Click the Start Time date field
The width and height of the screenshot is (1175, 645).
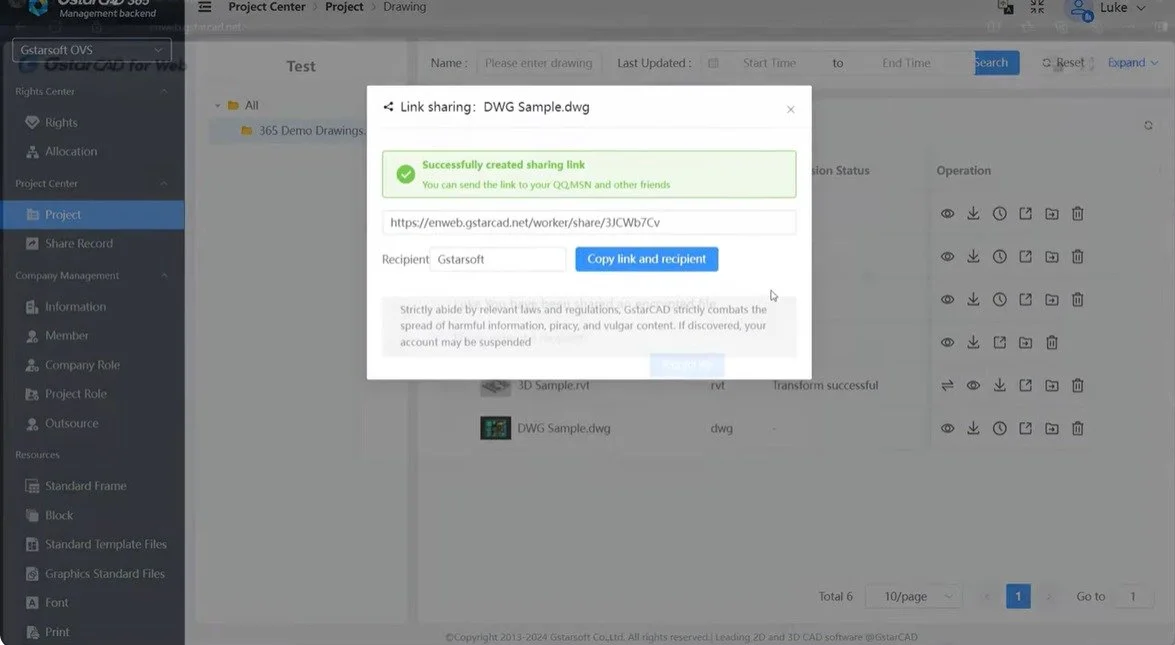770,63
